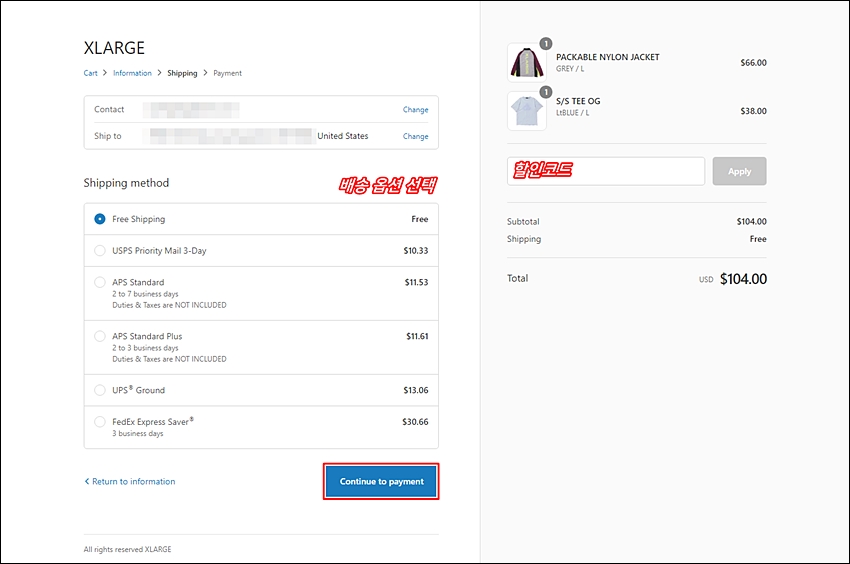Click the $66.00 jacket price
The image size is (850, 564).
[754, 62]
